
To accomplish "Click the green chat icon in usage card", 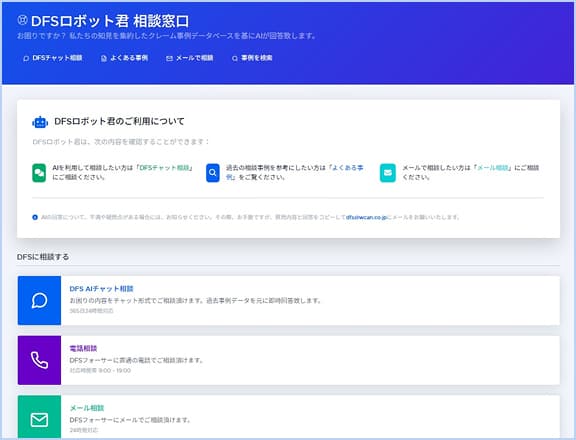I will pos(39,173).
